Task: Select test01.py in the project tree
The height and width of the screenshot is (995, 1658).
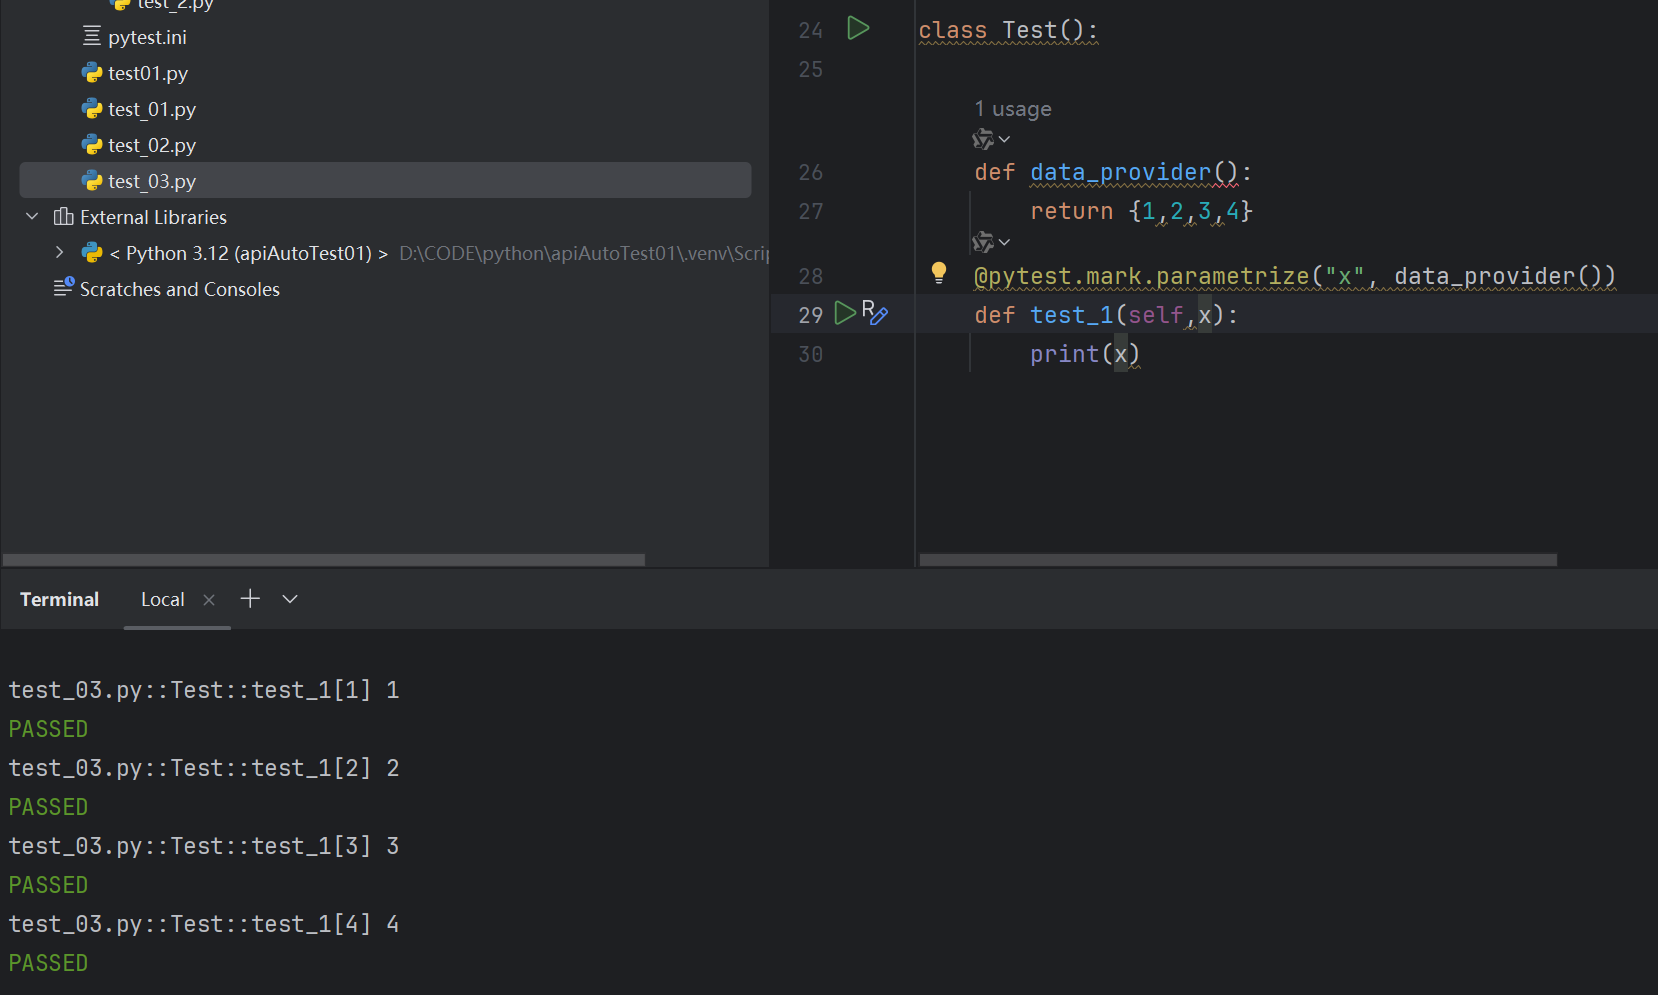Action: tap(148, 73)
